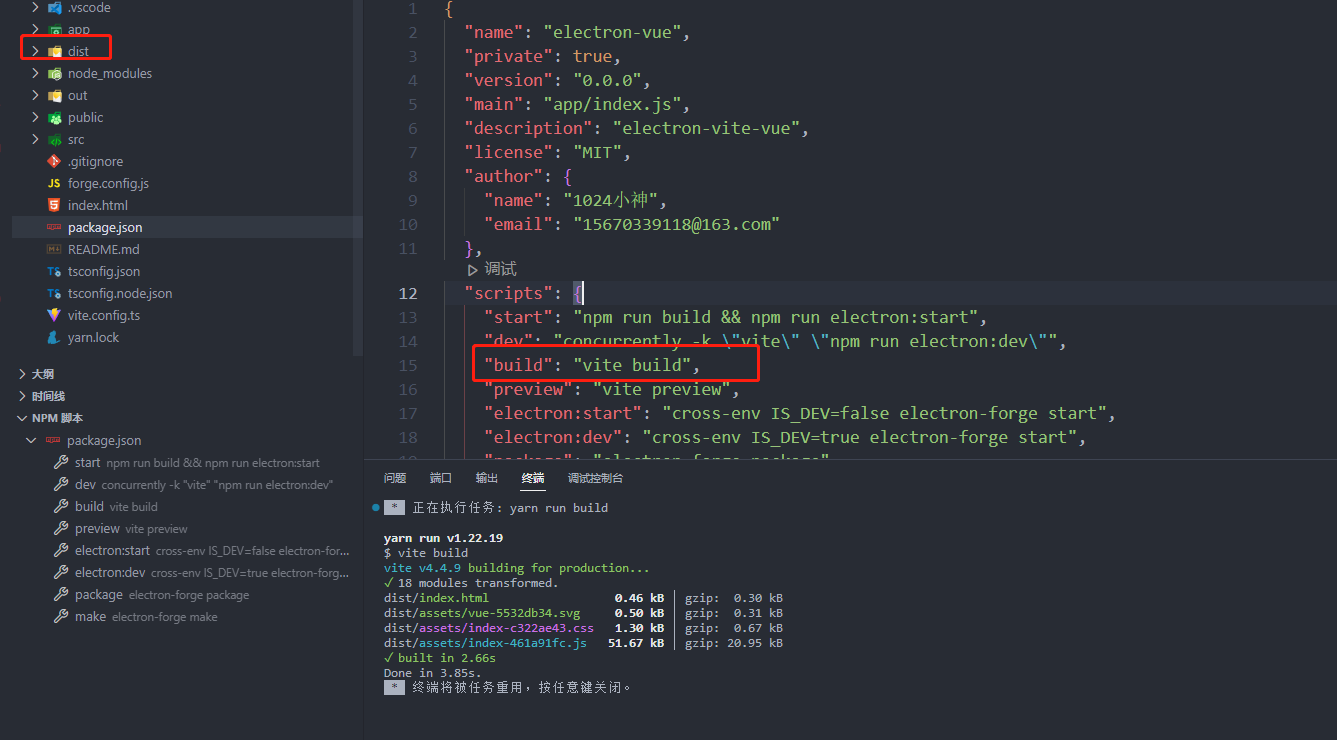Viewport: 1337px width, 740px height.
Task: Collapse package.json in the NPM scripts panel
Action: (31, 440)
